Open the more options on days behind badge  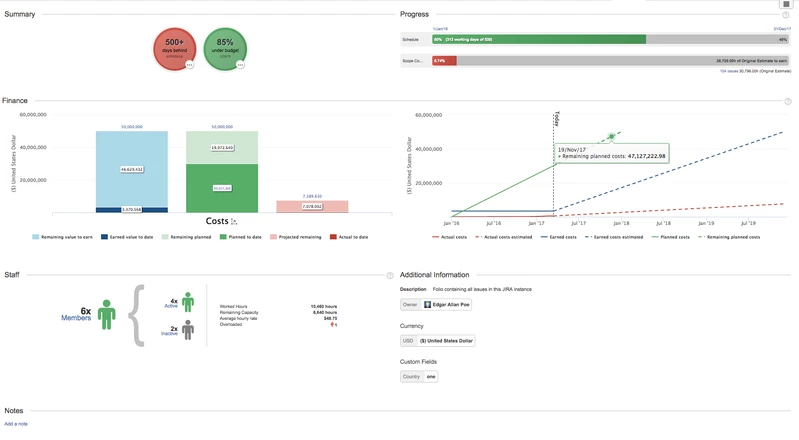coord(188,64)
